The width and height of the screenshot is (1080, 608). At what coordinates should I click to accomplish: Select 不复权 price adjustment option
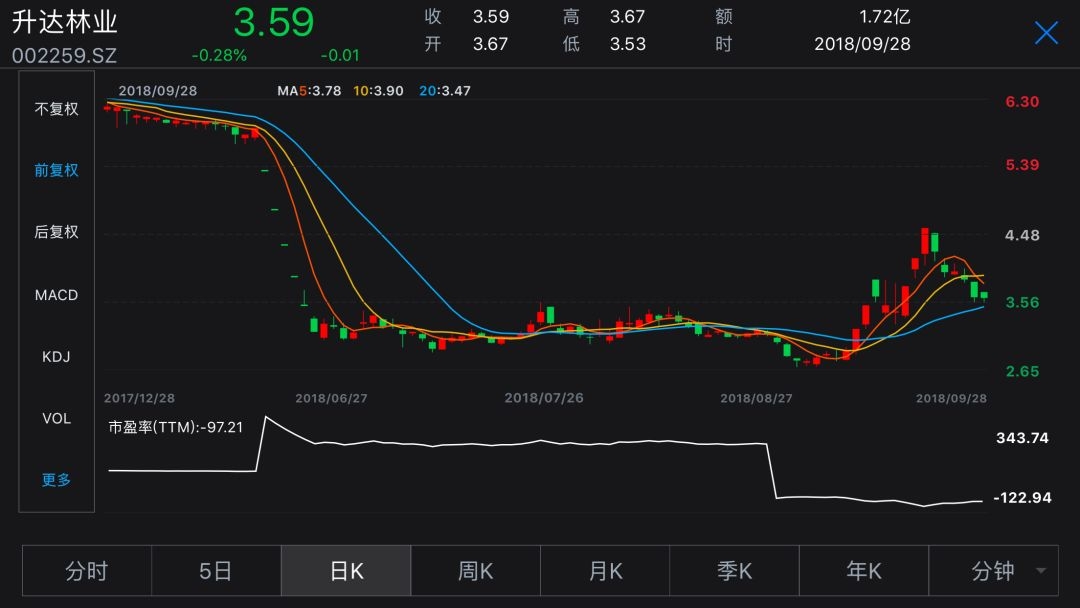pos(57,109)
